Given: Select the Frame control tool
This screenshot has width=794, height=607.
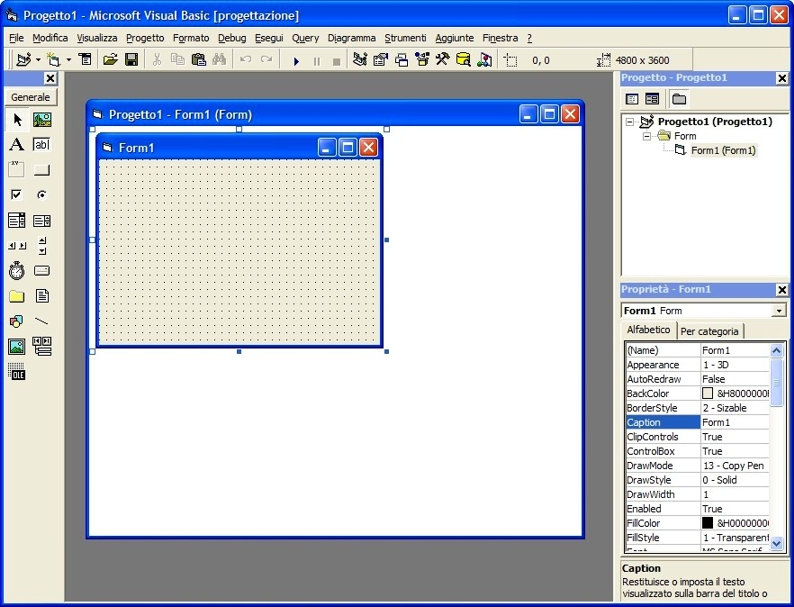Looking at the screenshot, I should [17, 170].
